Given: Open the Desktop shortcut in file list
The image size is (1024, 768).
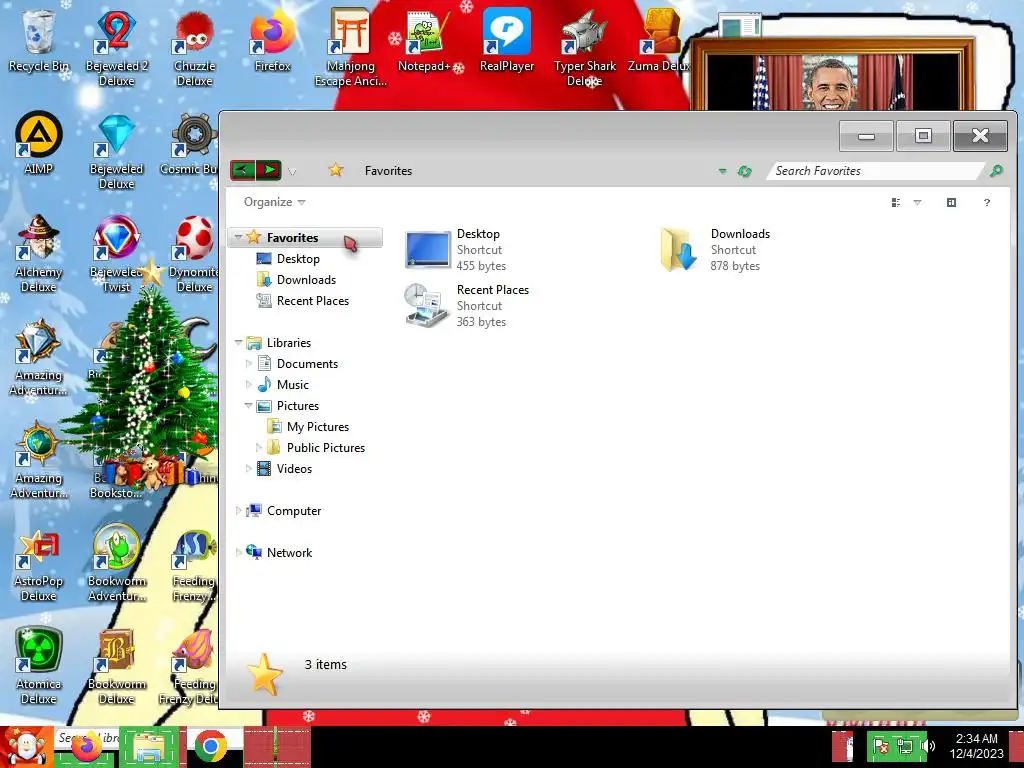Looking at the screenshot, I should (x=456, y=249).
